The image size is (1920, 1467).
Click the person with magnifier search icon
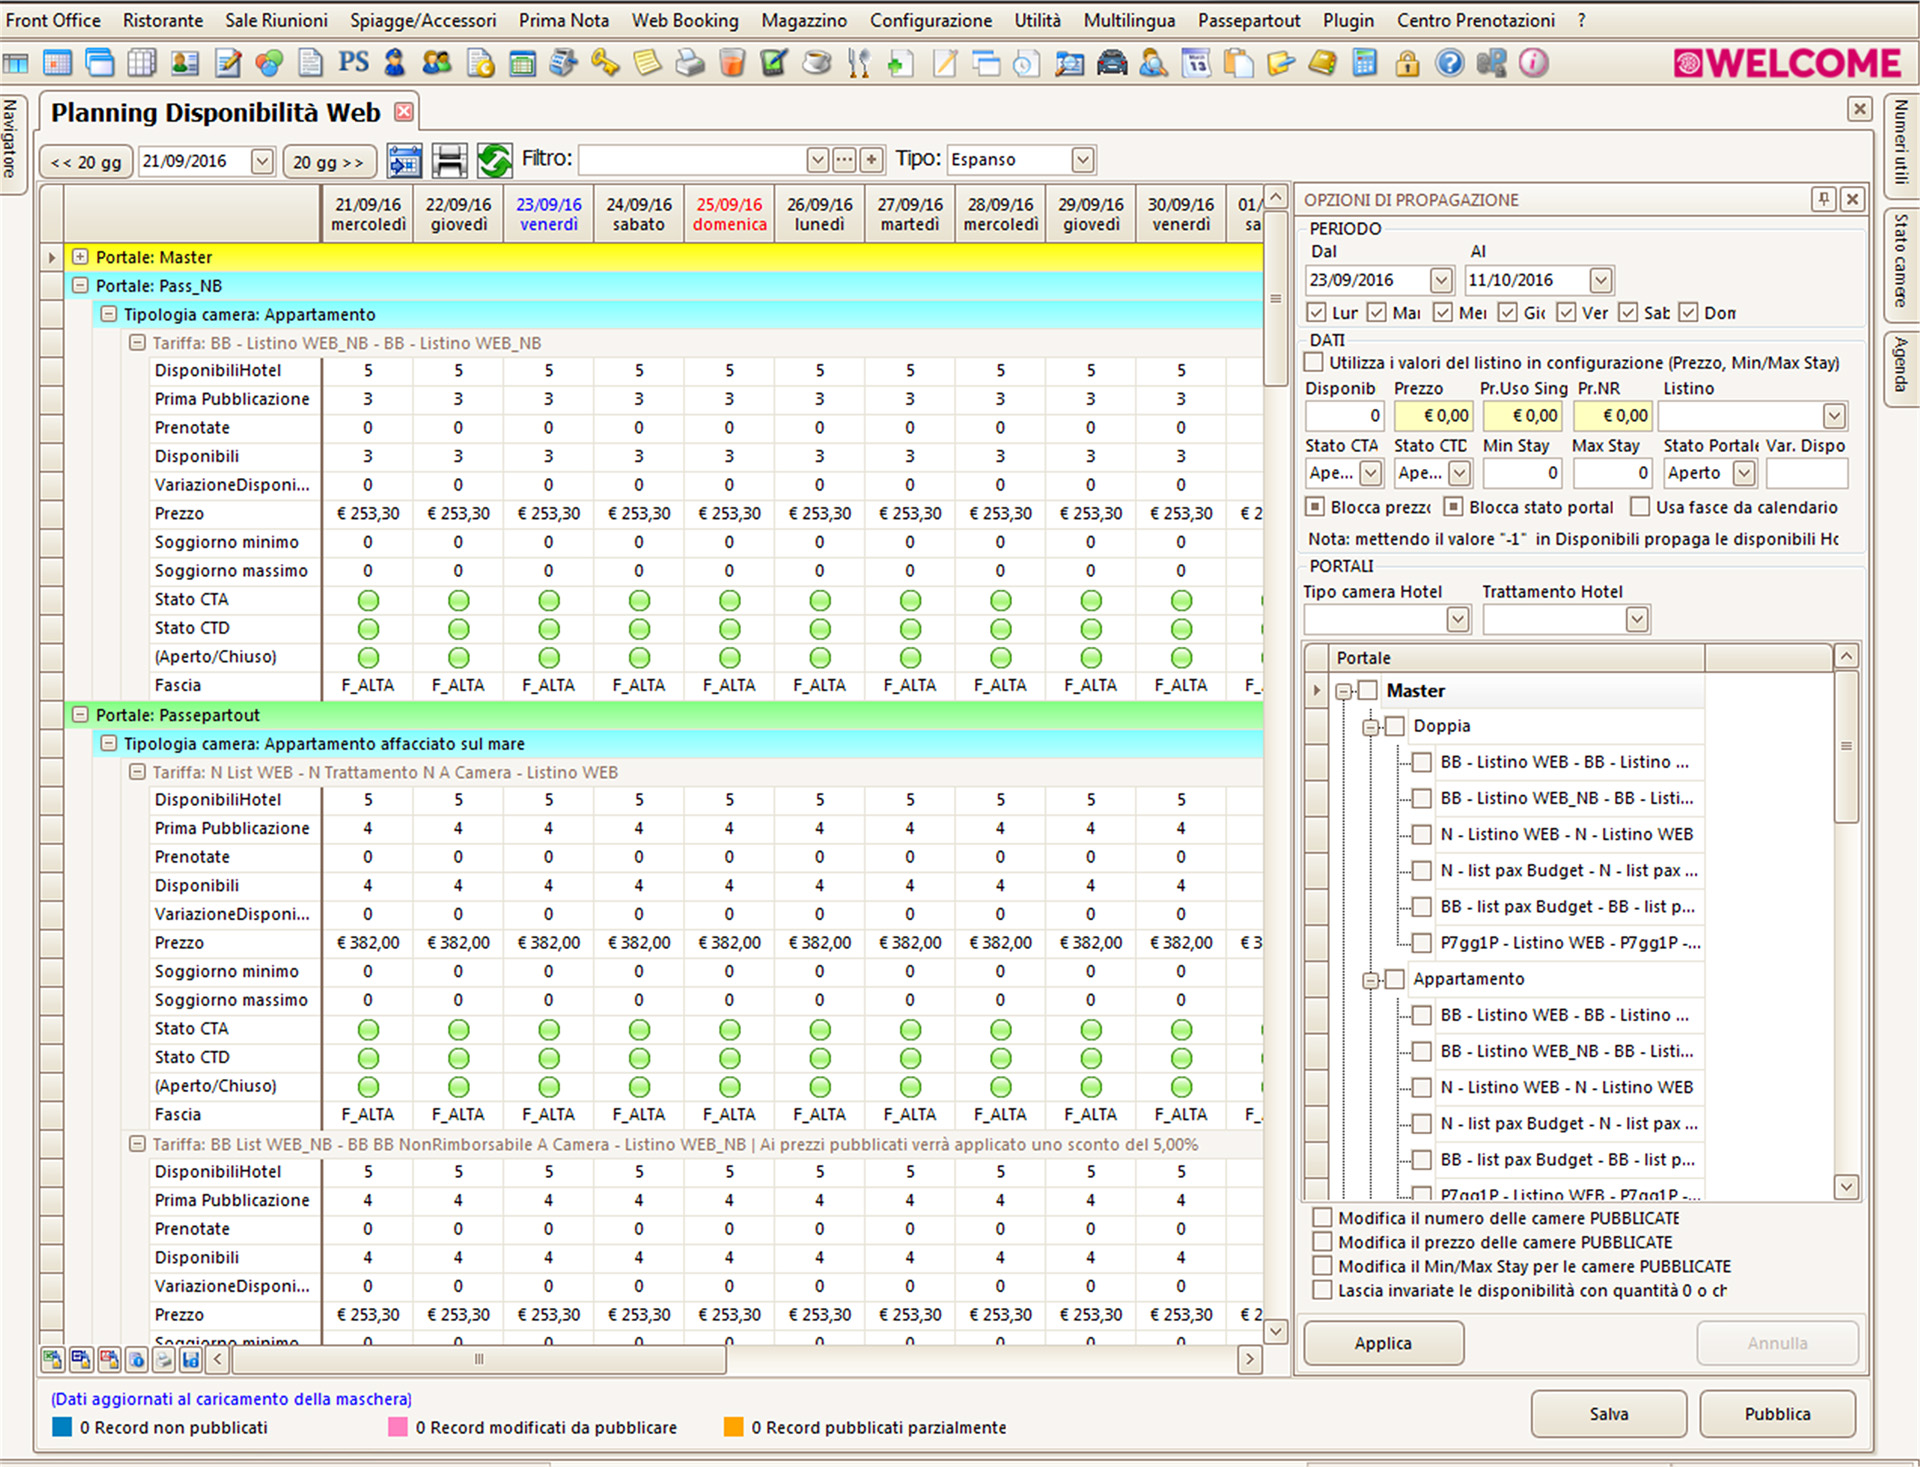[x=1153, y=63]
